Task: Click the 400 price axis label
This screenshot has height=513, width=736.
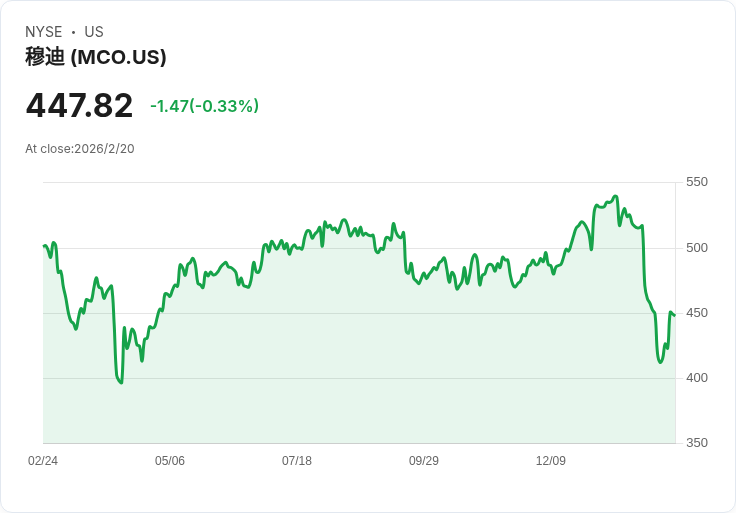Action: click(x=697, y=377)
